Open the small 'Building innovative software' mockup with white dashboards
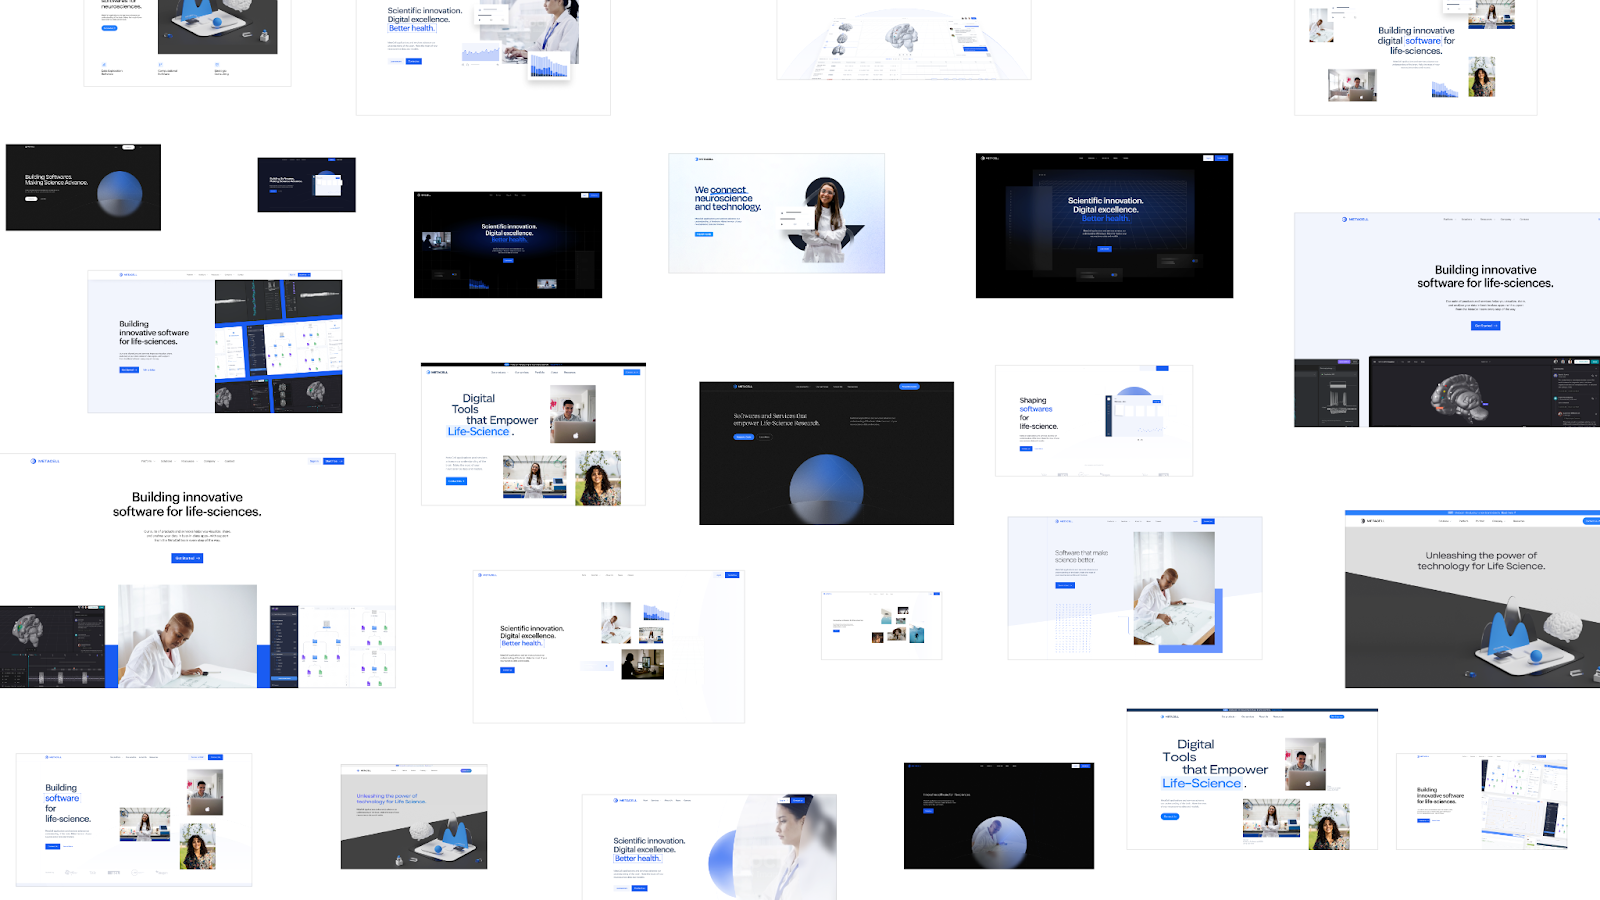The height and width of the screenshot is (900, 1600). [1482, 802]
